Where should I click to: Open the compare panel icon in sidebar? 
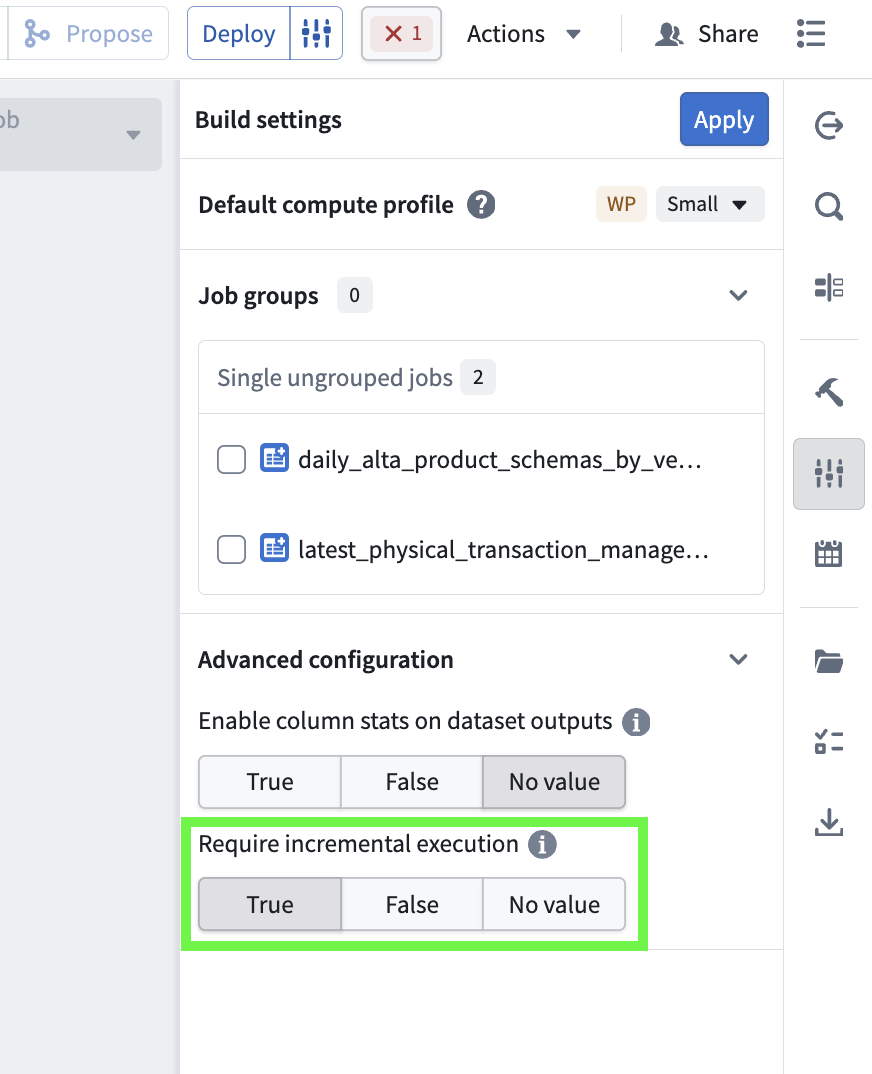828,287
